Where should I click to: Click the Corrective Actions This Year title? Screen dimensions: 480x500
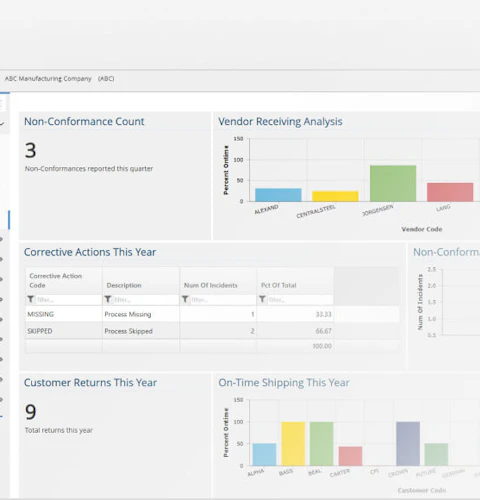click(90, 252)
